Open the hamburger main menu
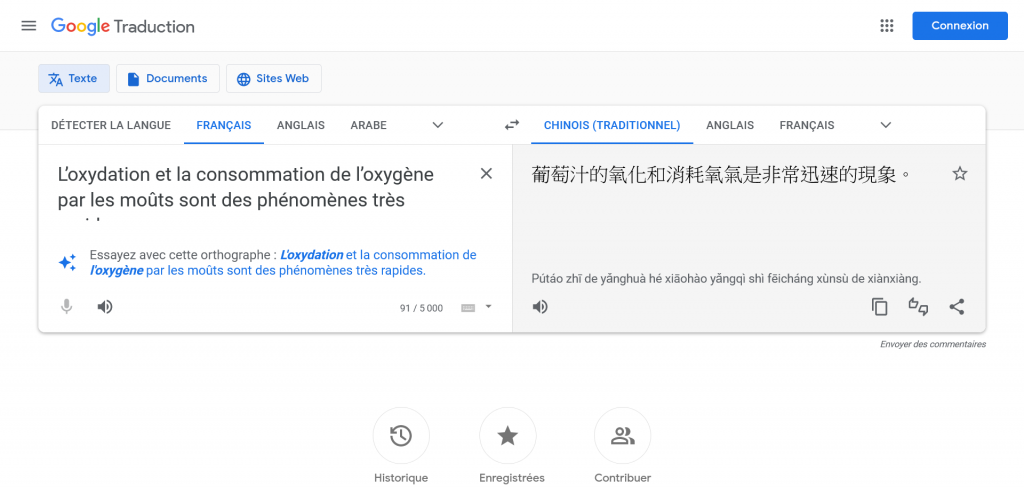Viewport: 1024px width, 487px height. [29, 26]
